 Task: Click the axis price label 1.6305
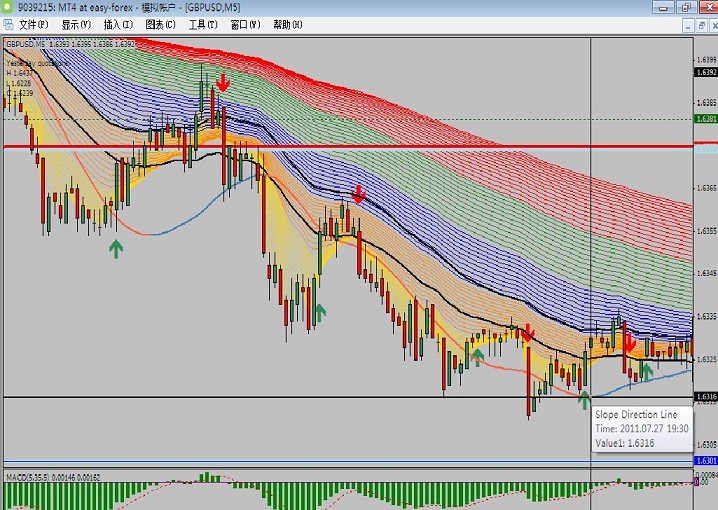click(x=707, y=445)
